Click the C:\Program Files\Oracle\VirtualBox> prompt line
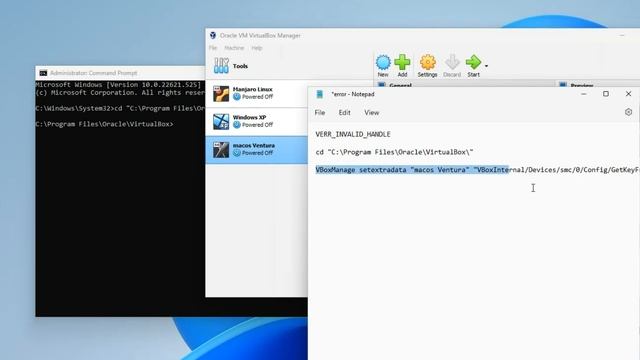 point(104,124)
